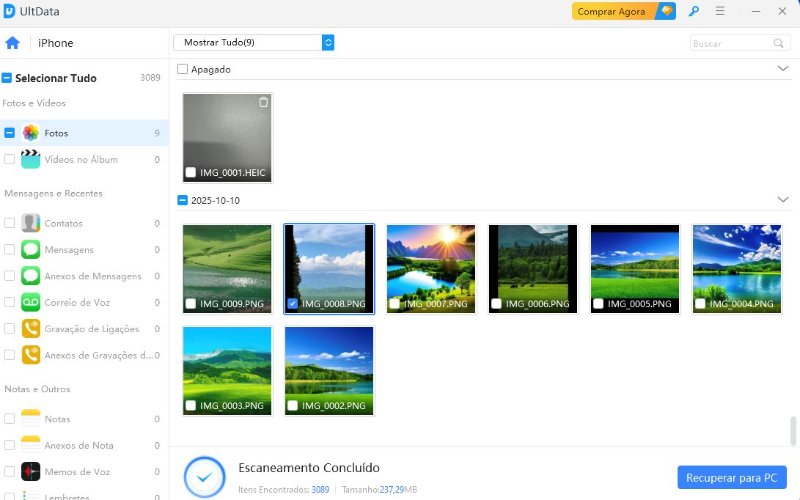Enable the Mensagens checkbox
Viewport: 800px width, 500px height.
(10, 250)
